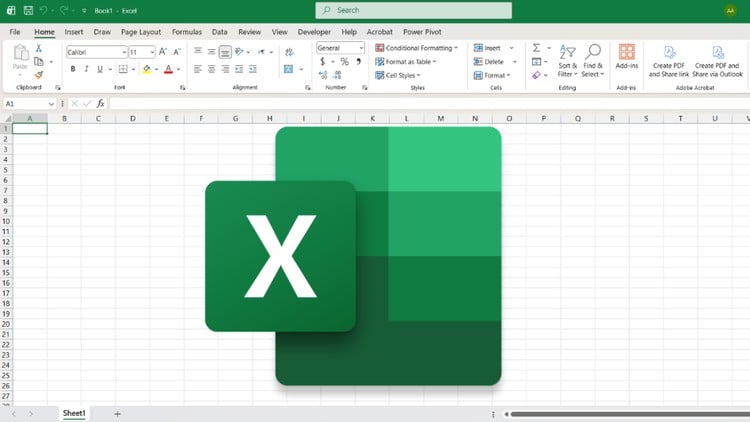Click the Save icon in title bar
The image size is (750, 422).
pos(28,11)
